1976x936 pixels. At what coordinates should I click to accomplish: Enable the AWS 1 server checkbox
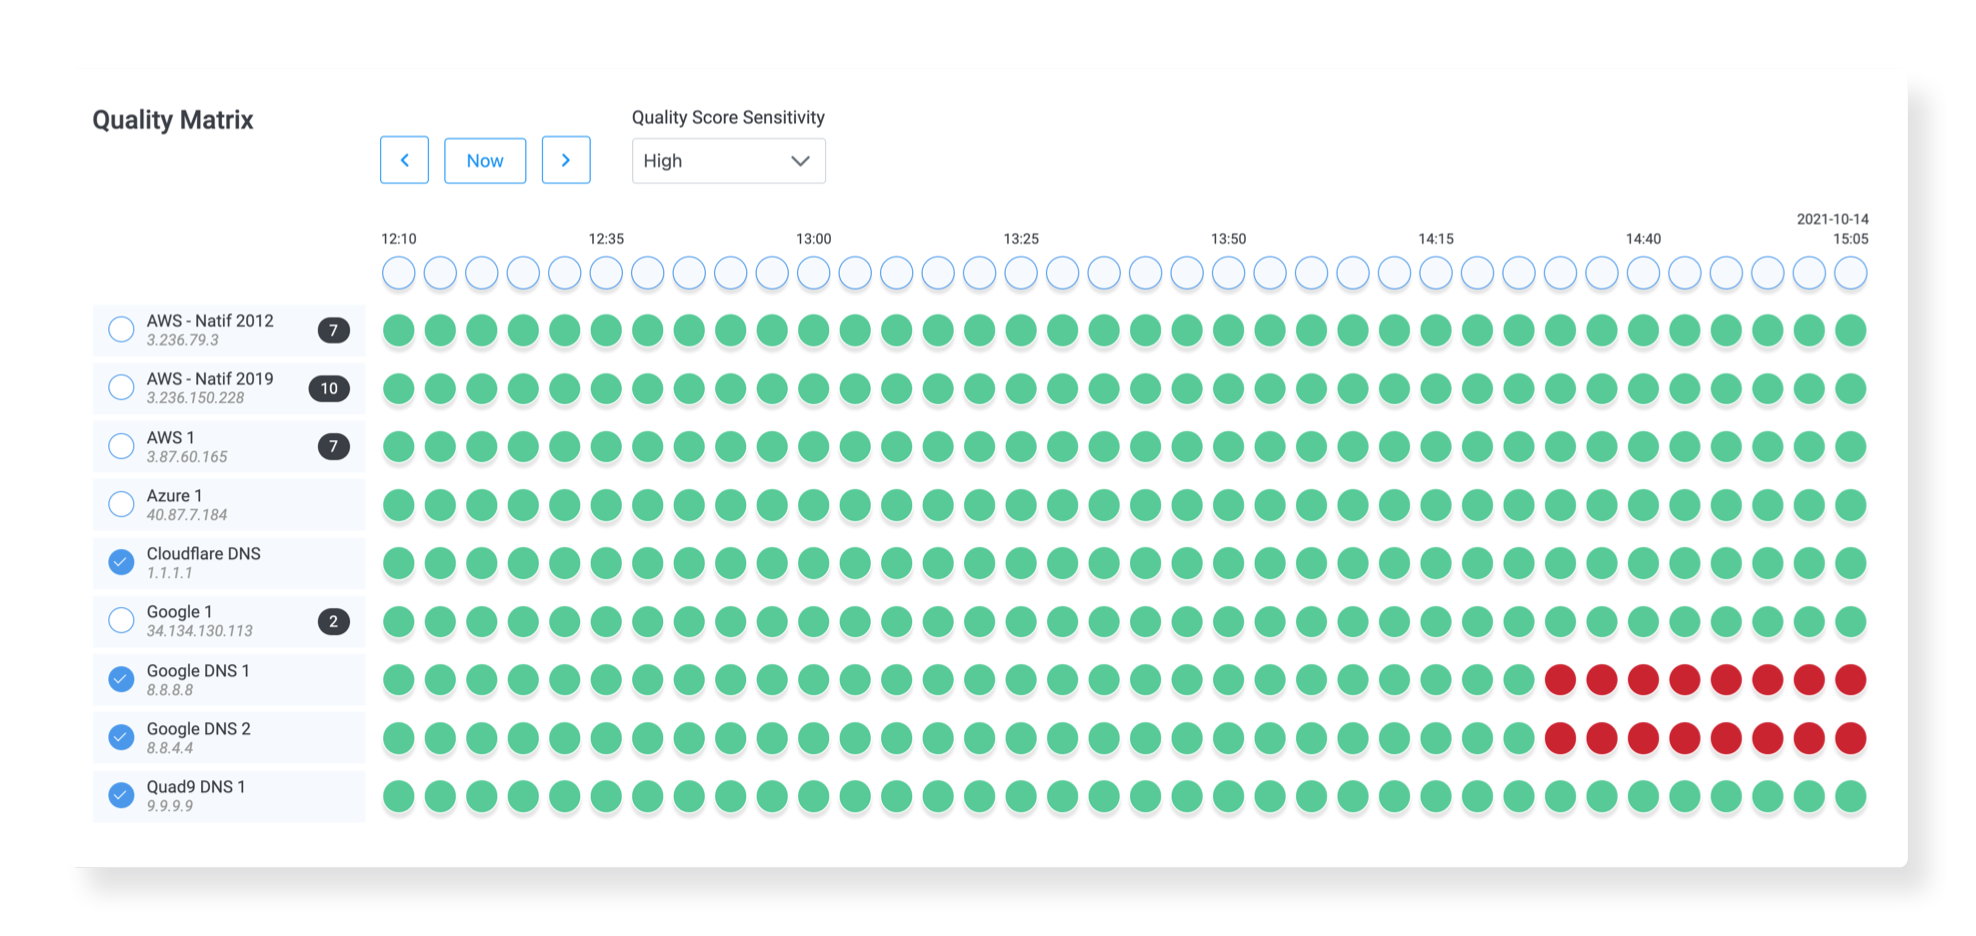pos(121,446)
